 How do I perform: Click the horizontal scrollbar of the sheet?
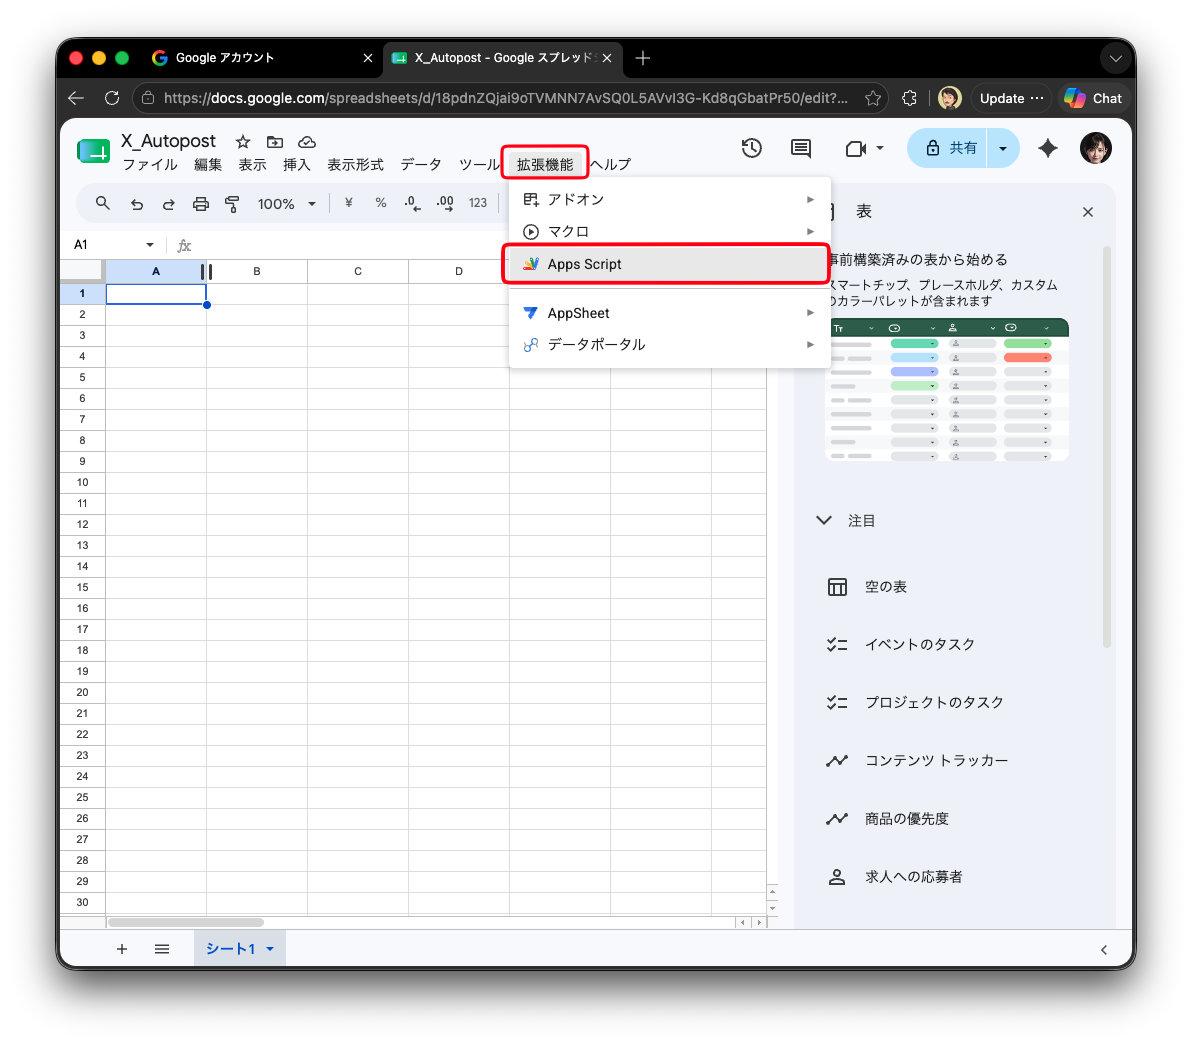[186, 922]
